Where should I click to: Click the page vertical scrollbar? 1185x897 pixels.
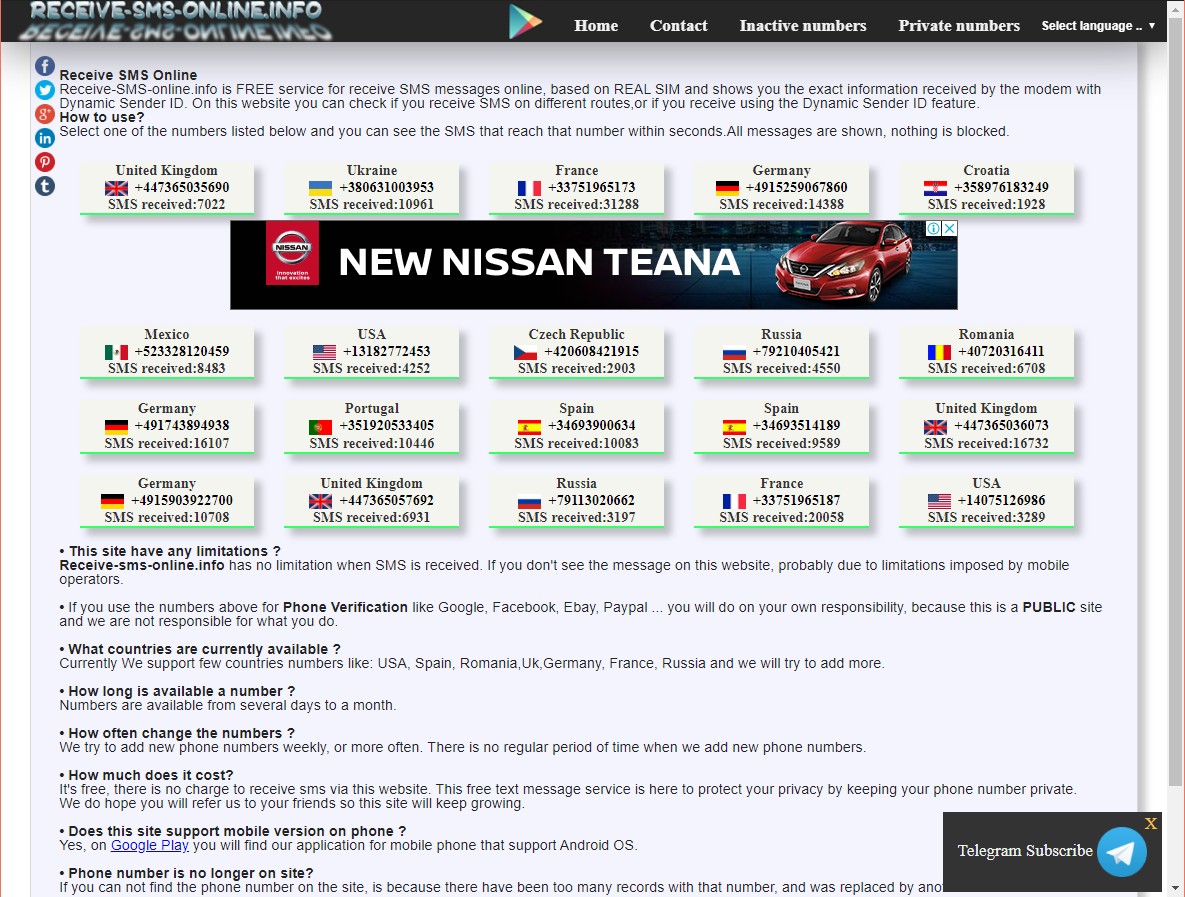pos(1176,400)
